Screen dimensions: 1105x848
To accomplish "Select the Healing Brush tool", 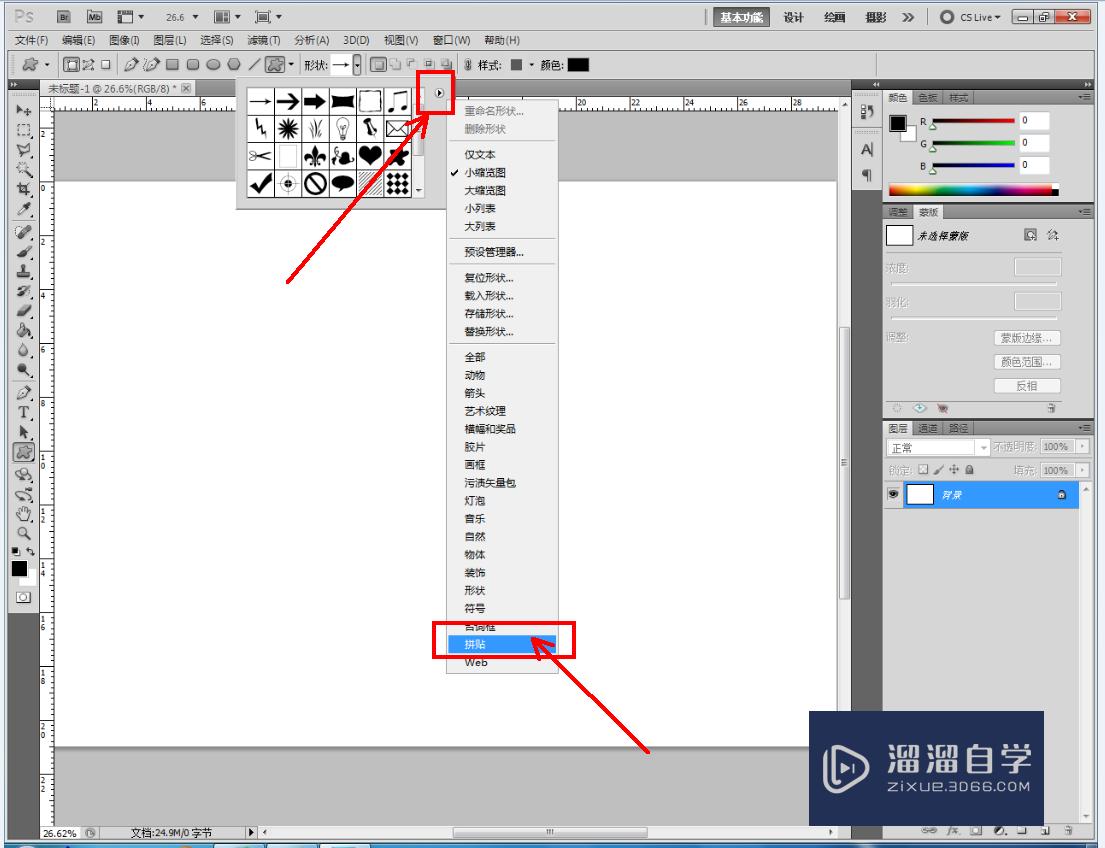I will pyautogui.click(x=24, y=231).
